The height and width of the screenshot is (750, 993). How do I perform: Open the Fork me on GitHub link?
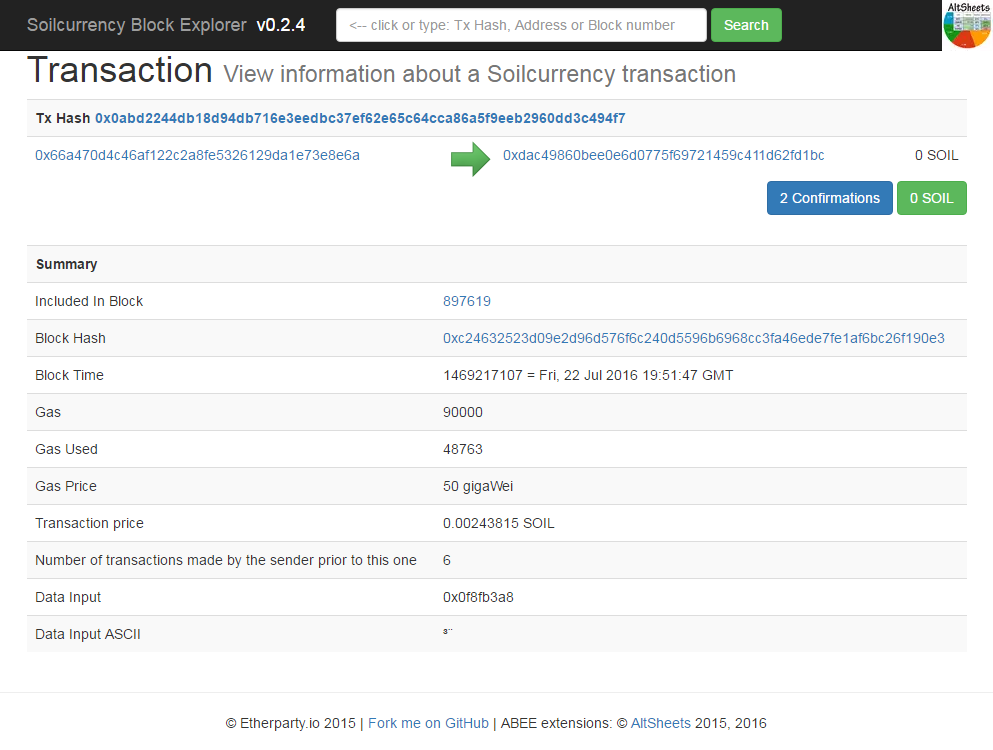(x=428, y=723)
